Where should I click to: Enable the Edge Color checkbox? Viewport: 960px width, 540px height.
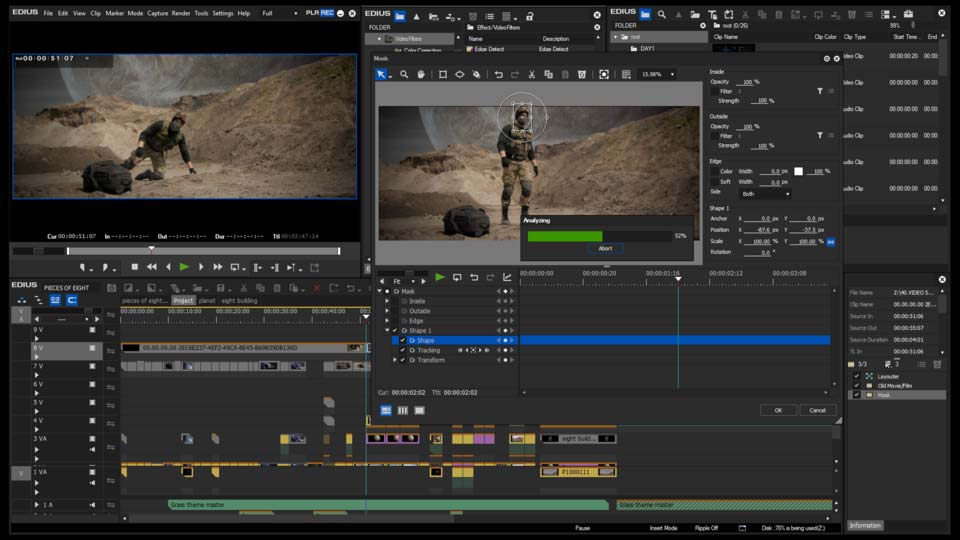[x=714, y=171]
